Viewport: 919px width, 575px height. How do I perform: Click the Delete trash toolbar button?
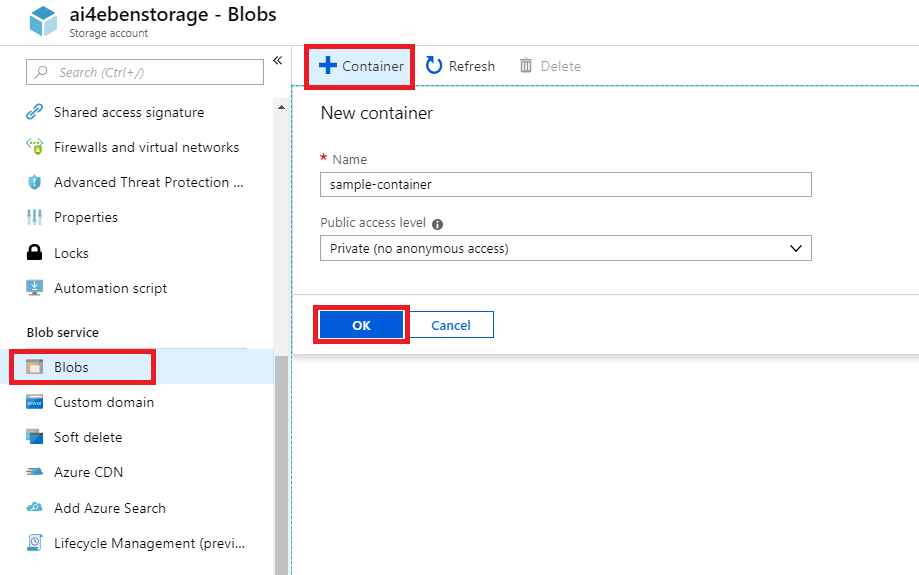pyautogui.click(x=550, y=66)
